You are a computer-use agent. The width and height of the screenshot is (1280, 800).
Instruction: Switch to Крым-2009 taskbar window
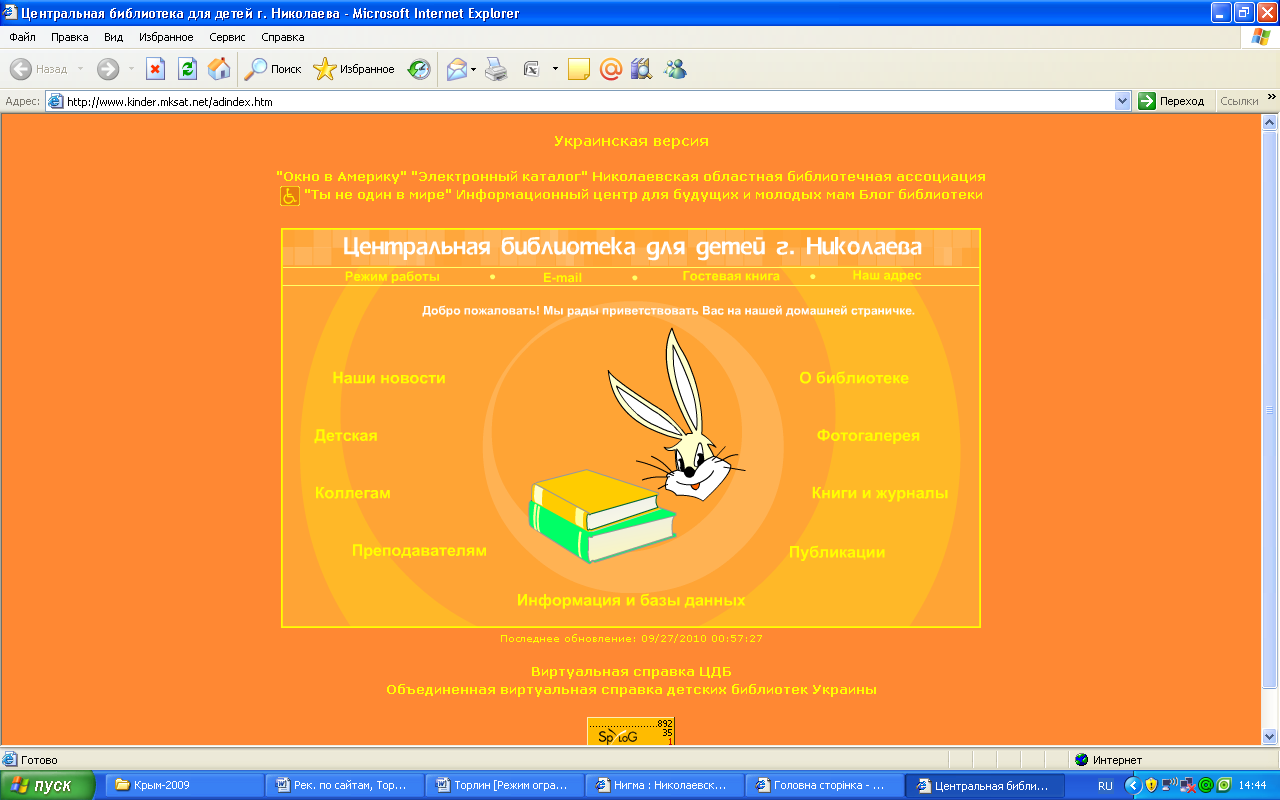[x=187, y=785]
